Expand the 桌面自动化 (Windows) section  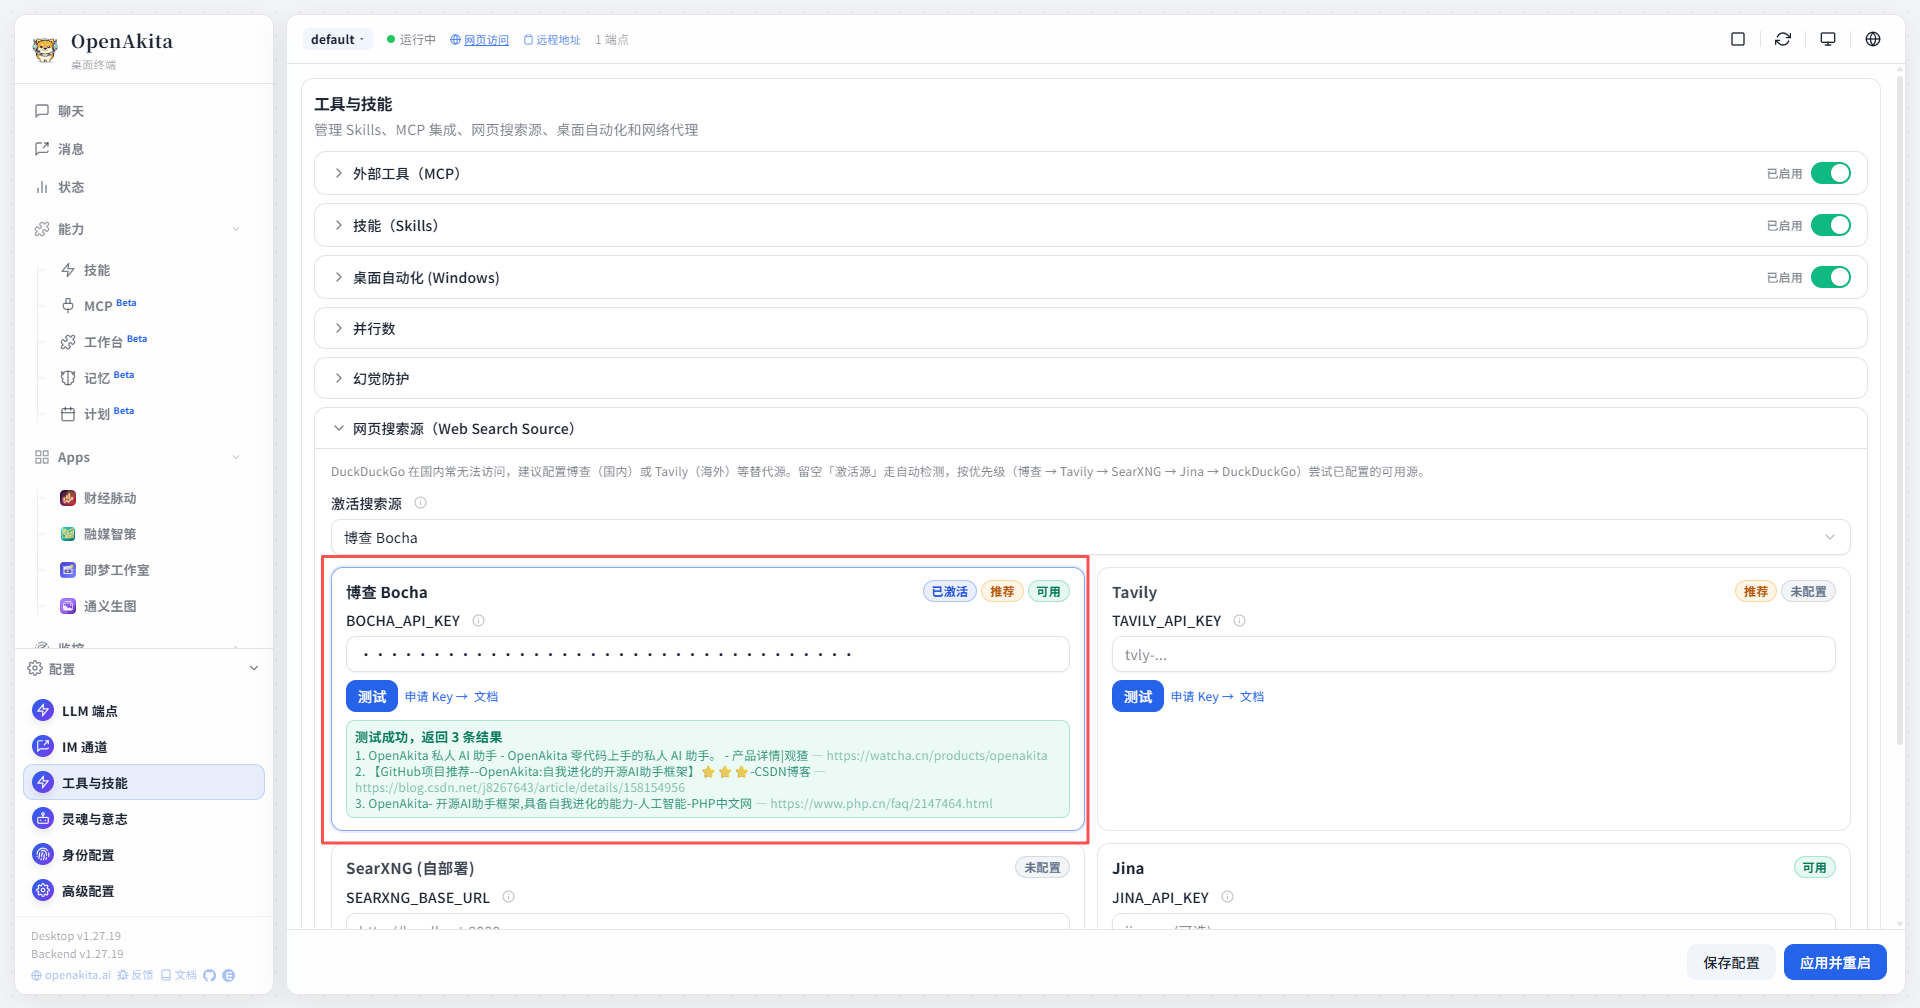pos(1090,277)
